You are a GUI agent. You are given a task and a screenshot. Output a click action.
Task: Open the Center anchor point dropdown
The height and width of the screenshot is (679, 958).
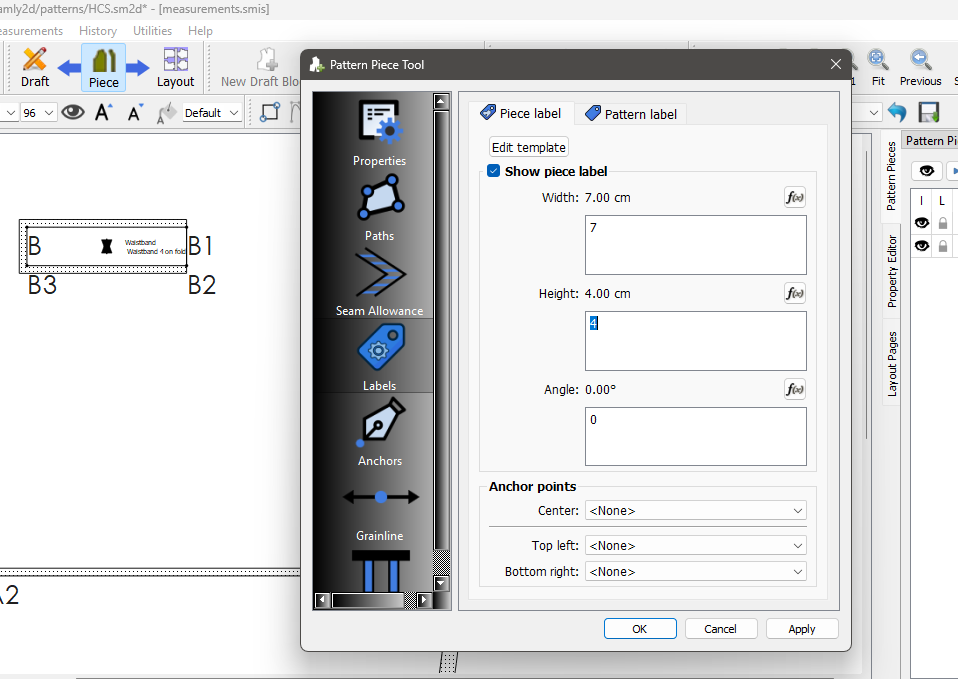click(x=695, y=510)
